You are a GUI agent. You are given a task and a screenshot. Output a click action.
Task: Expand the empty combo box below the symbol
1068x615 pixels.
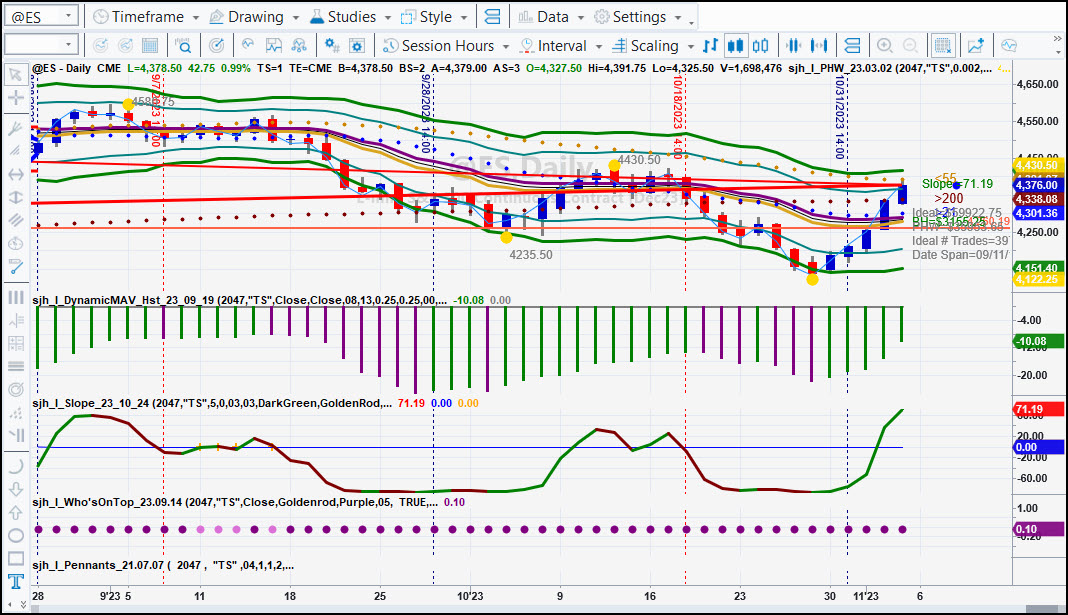(68, 45)
